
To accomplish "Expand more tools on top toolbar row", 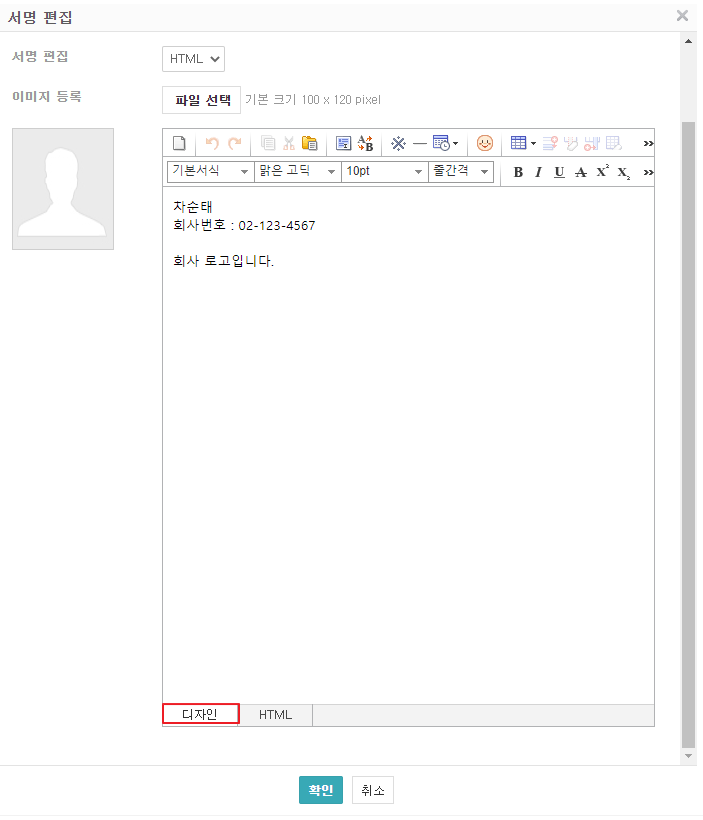I will tap(648, 143).
